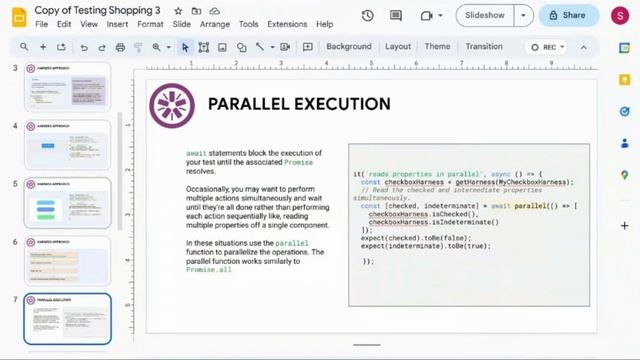Add a new slide plus icon

click(42, 47)
